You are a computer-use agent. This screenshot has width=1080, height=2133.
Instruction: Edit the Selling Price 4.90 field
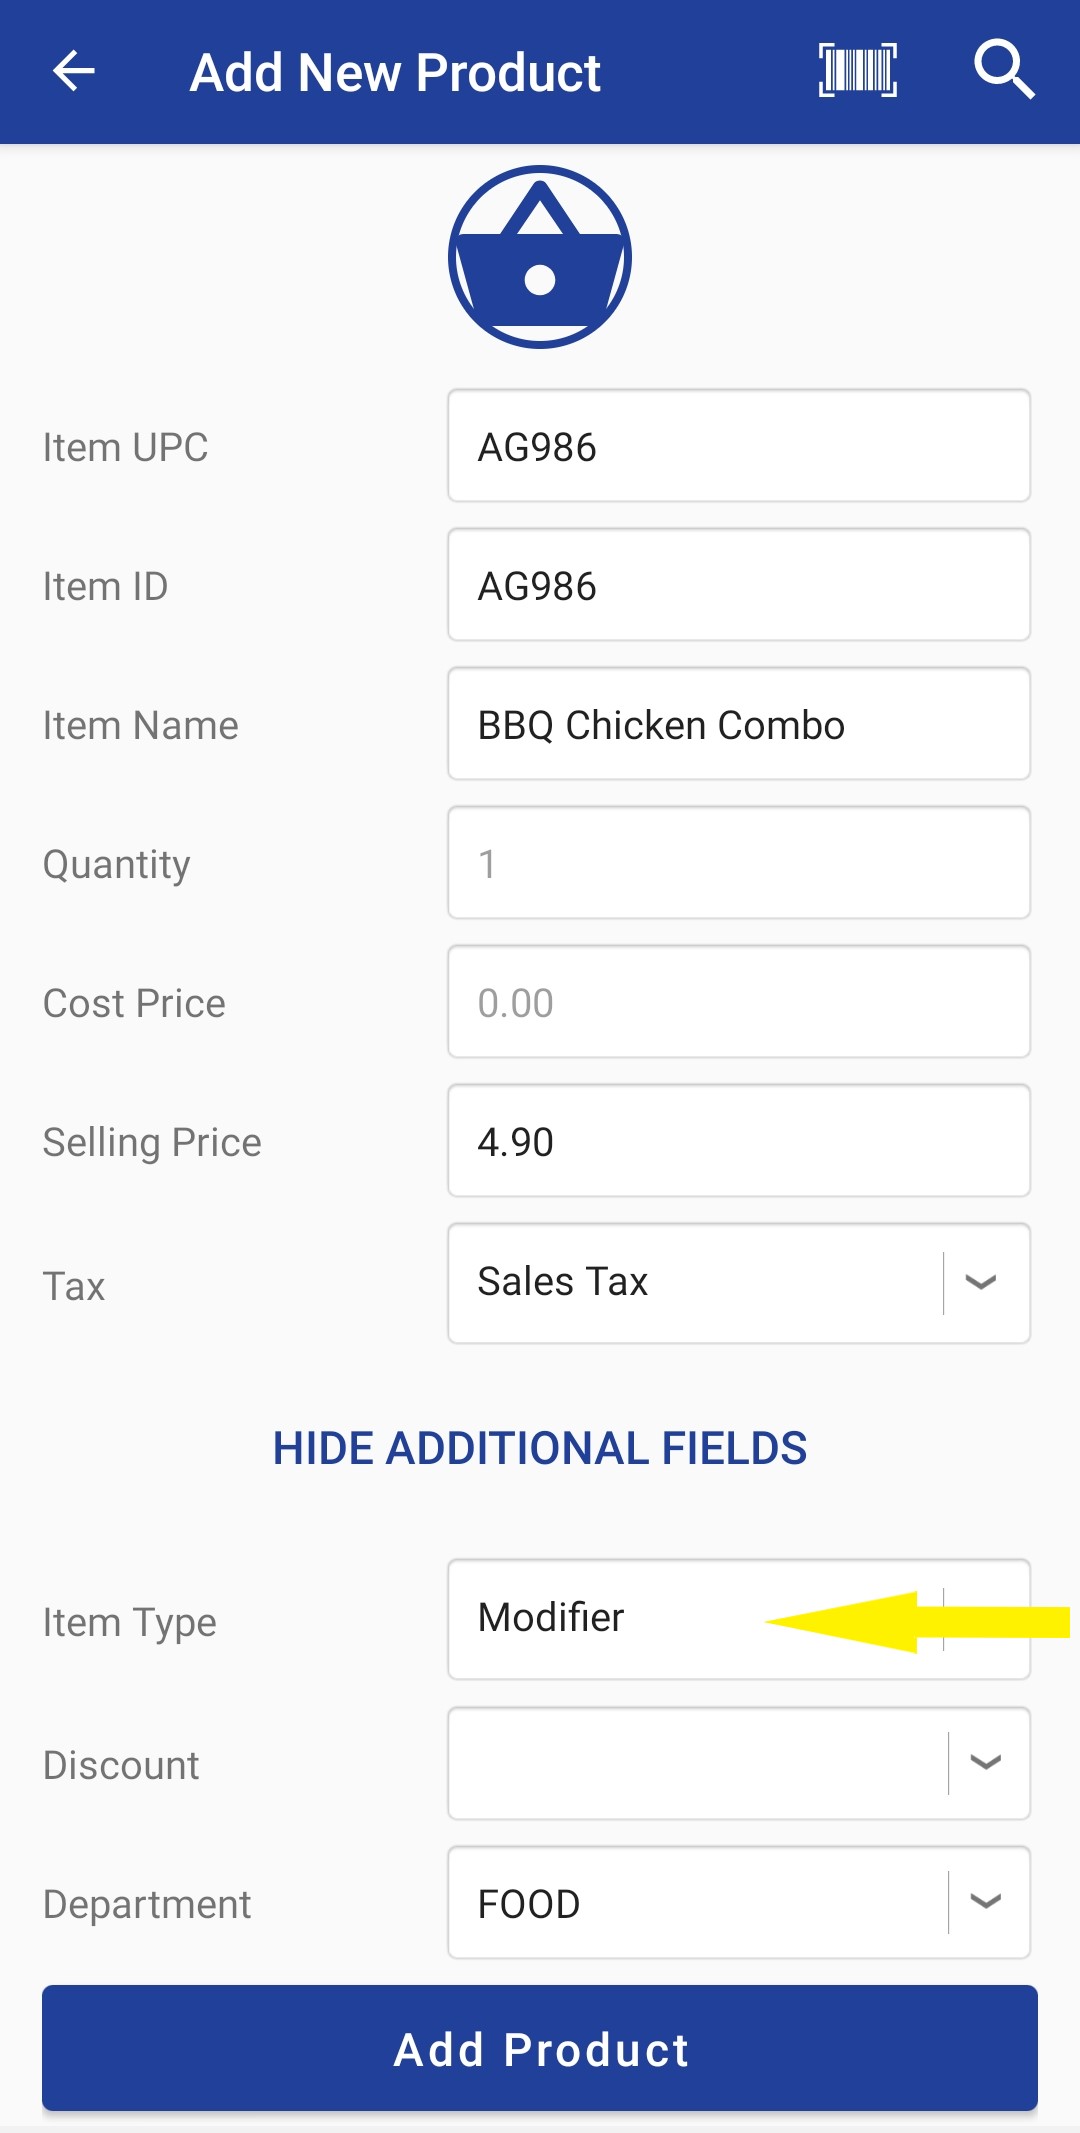(x=738, y=1141)
